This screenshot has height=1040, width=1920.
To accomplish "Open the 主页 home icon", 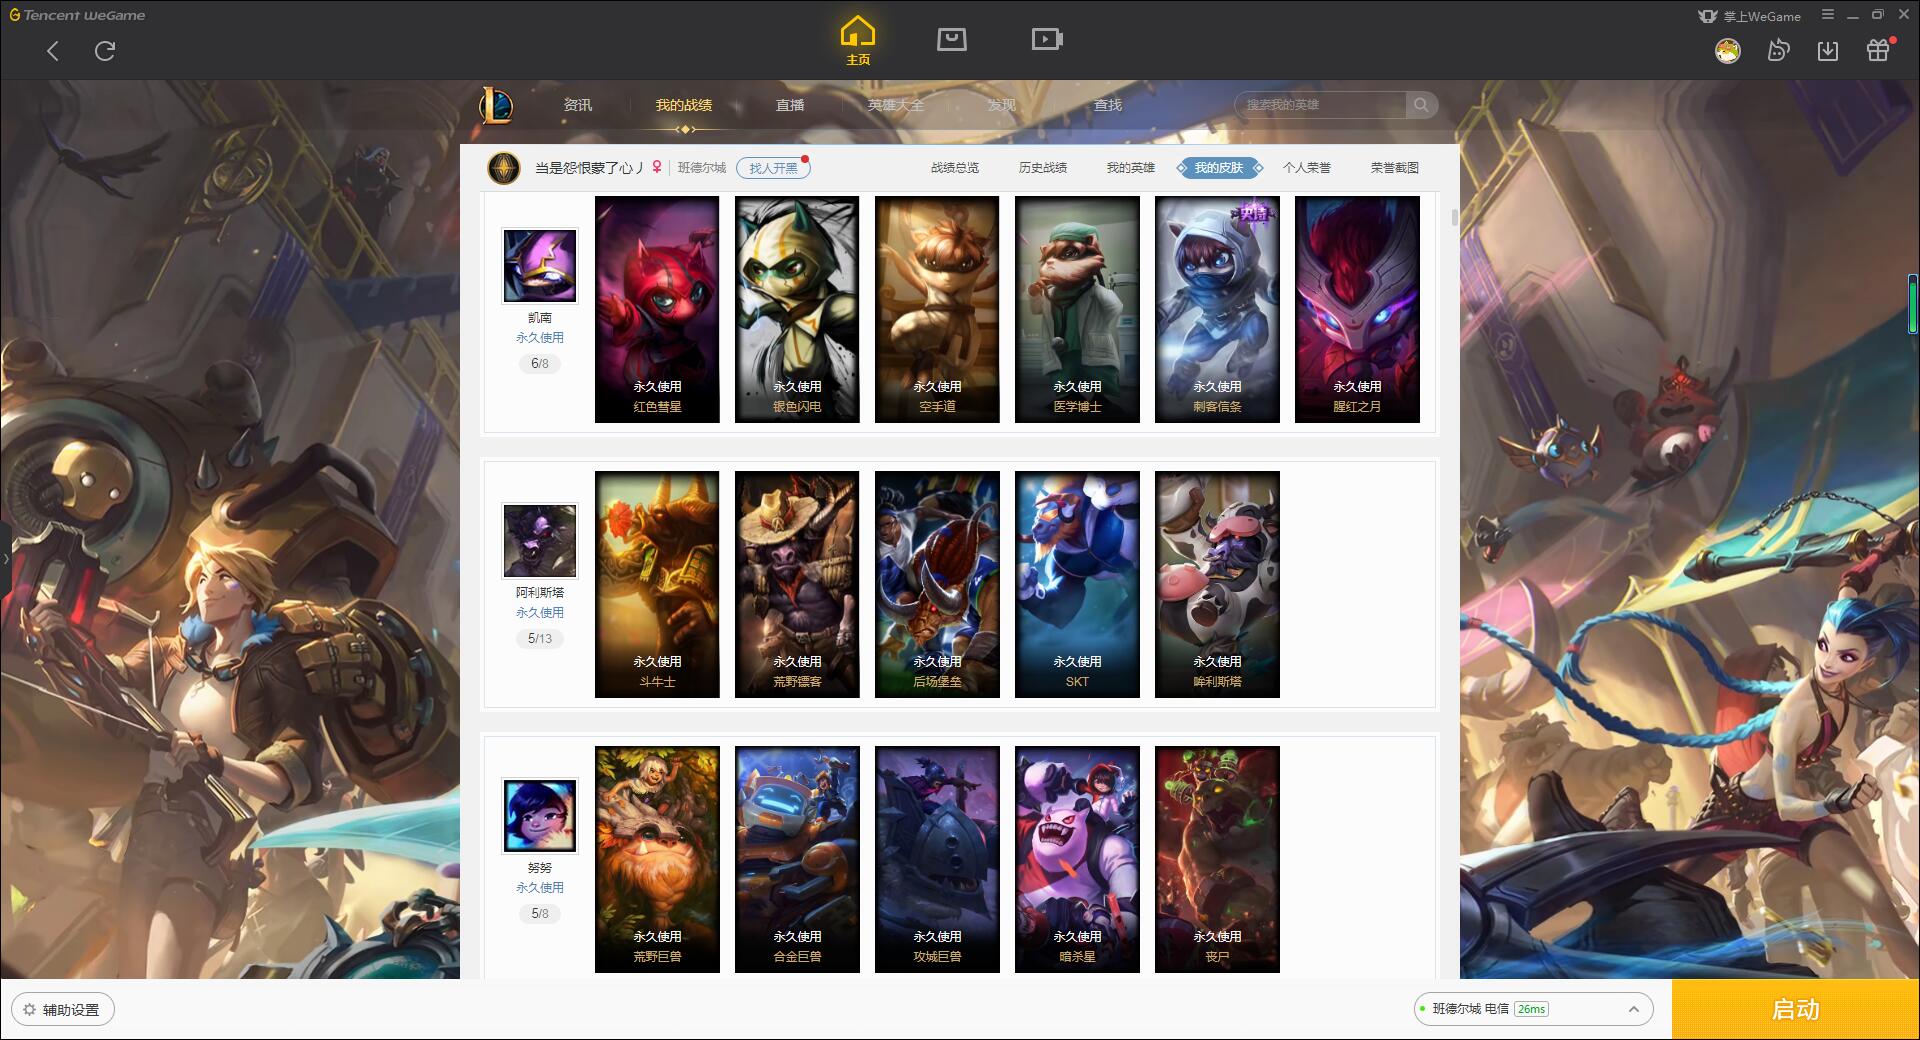I will pos(857,41).
